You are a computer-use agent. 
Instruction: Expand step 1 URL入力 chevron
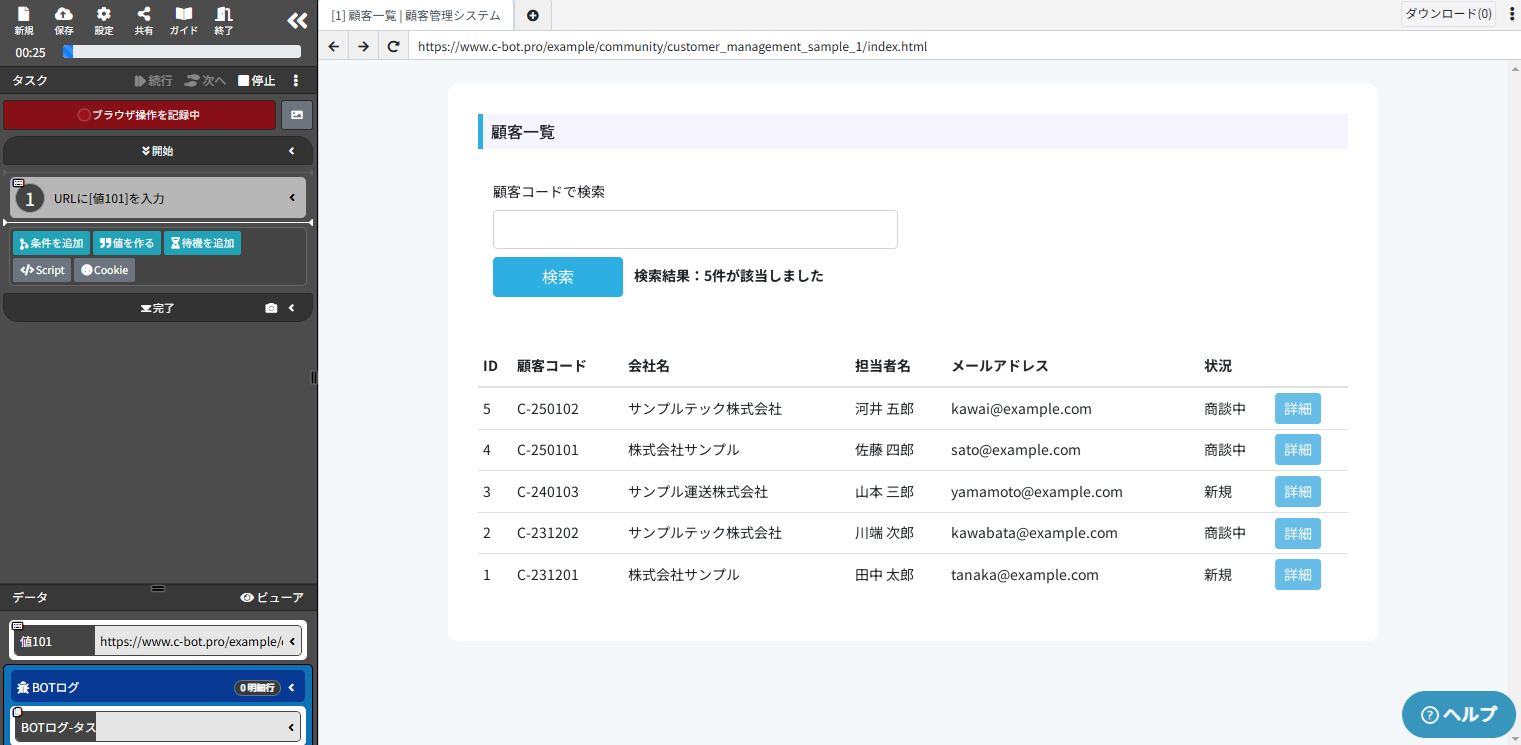(292, 198)
